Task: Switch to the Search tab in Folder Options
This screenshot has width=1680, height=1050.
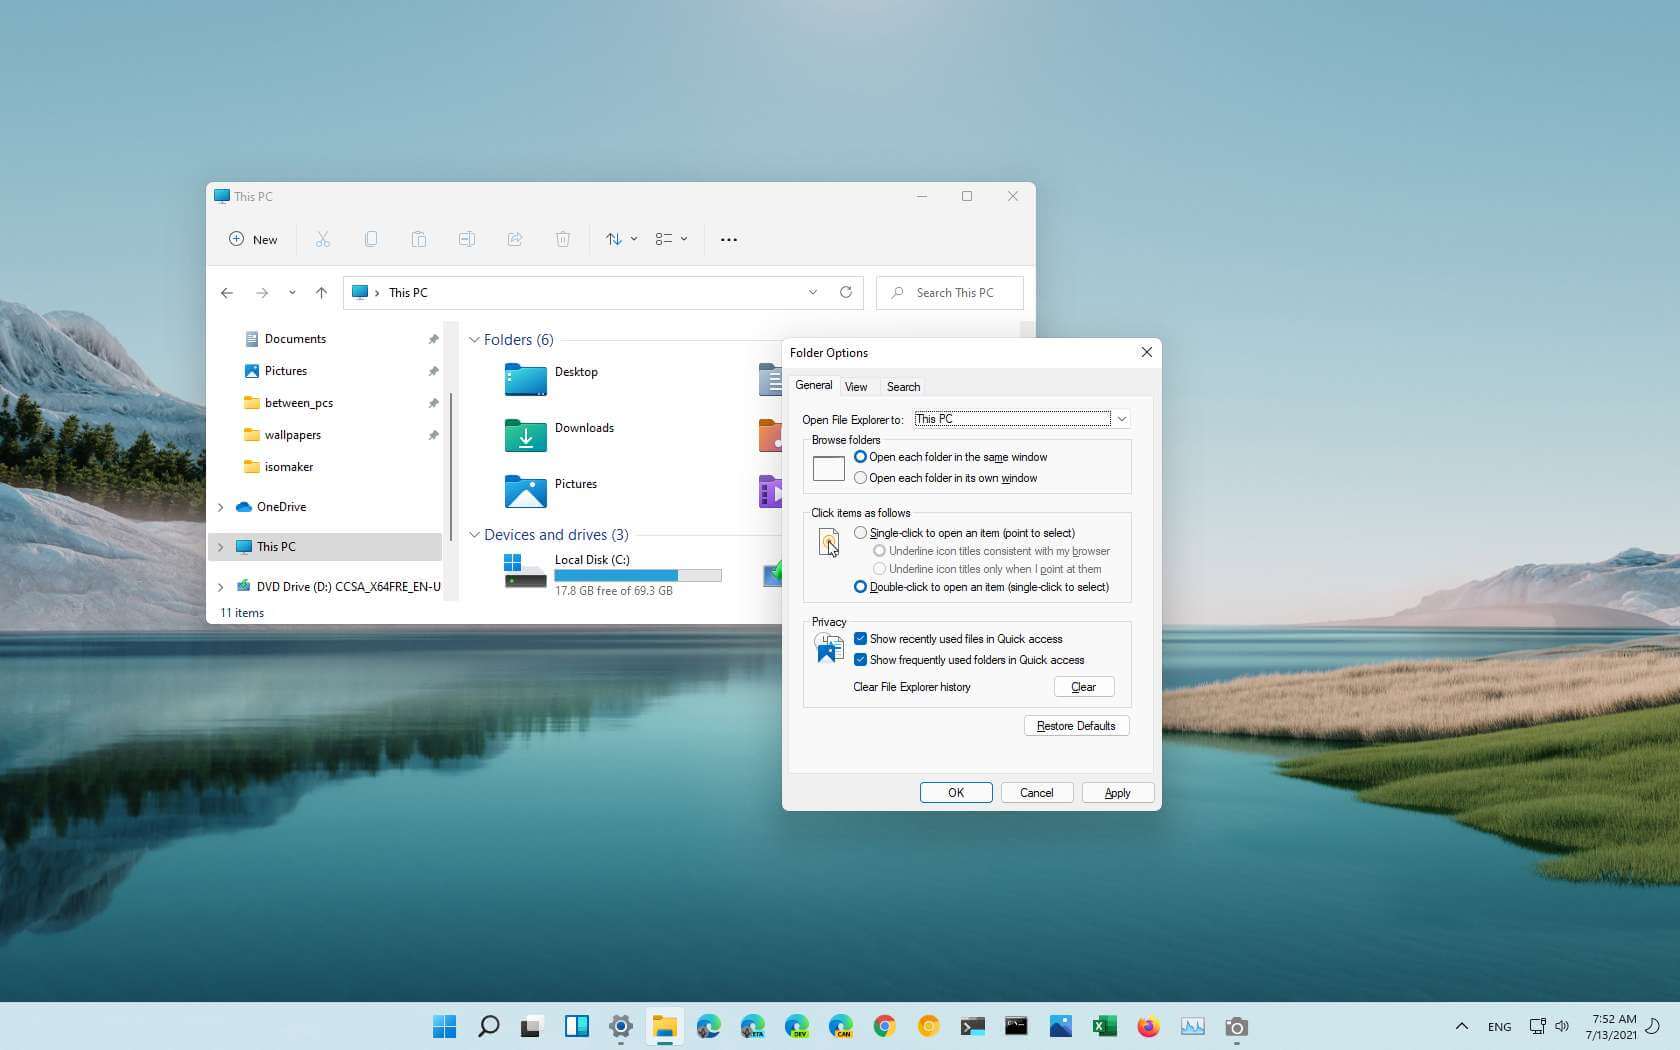Action: [x=902, y=386]
